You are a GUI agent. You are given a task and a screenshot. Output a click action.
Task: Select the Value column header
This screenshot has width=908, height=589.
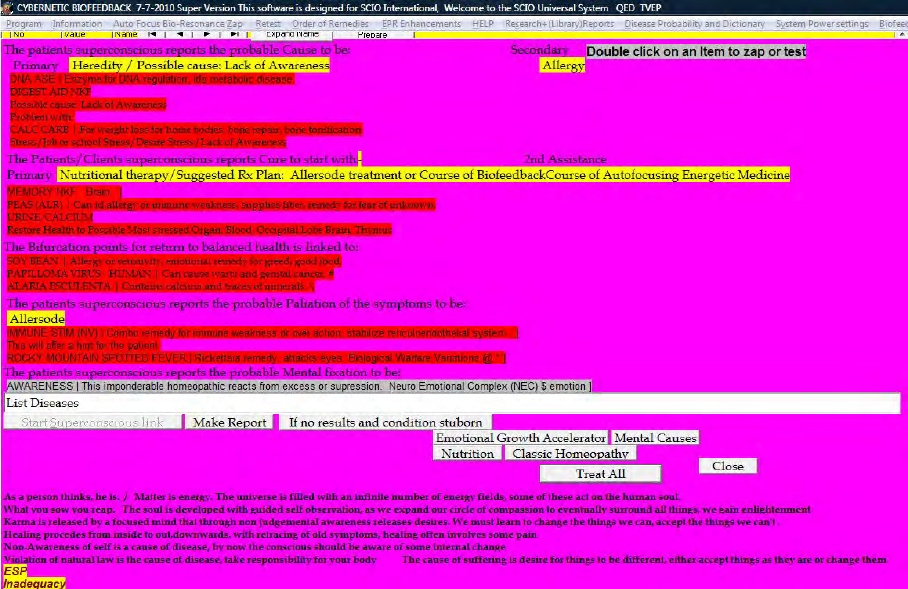coord(75,34)
